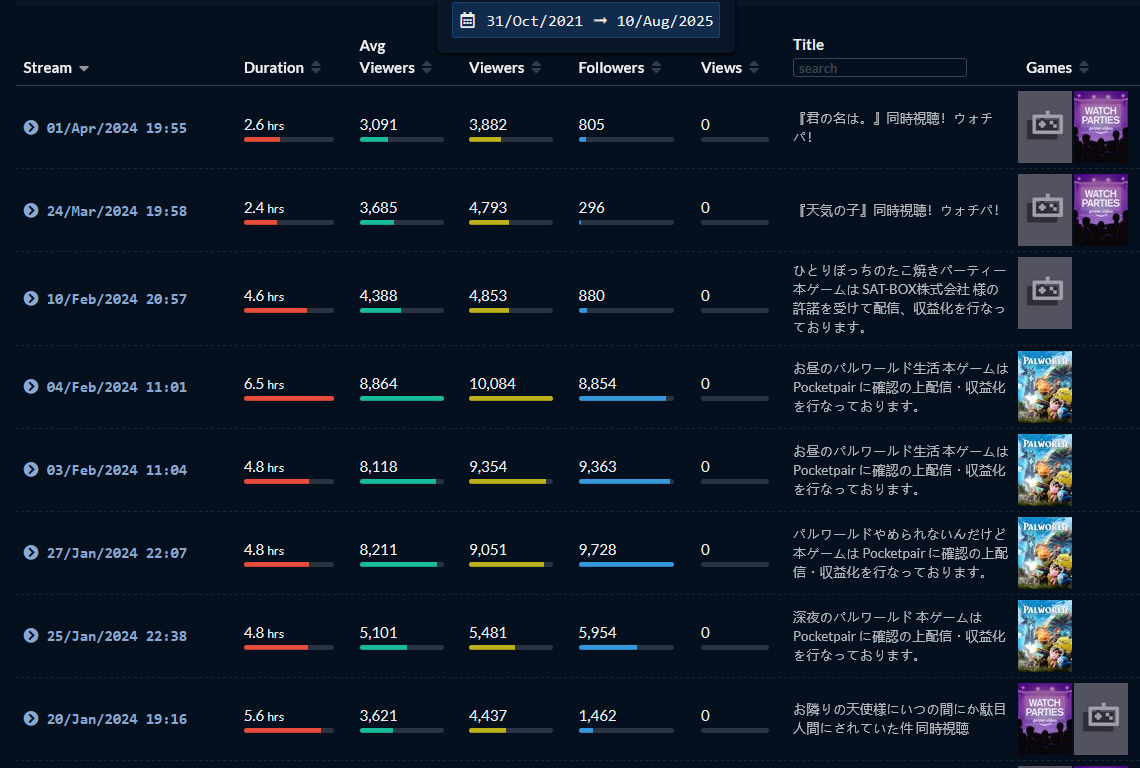Image resolution: width=1140 pixels, height=768 pixels.
Task: Open the 01/Apr/2024 19:55 stream link
Action: pos(116,128)
